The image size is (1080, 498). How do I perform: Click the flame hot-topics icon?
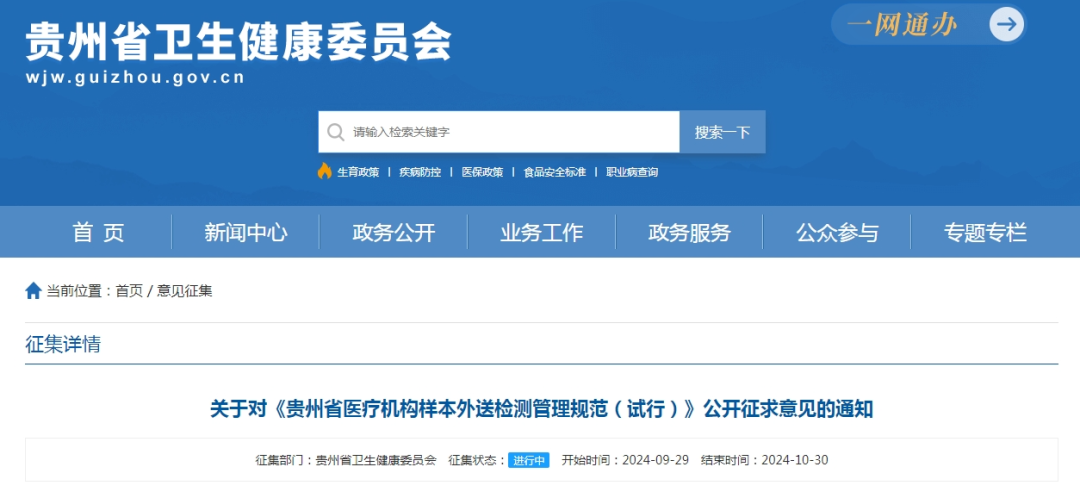point(324,171)
